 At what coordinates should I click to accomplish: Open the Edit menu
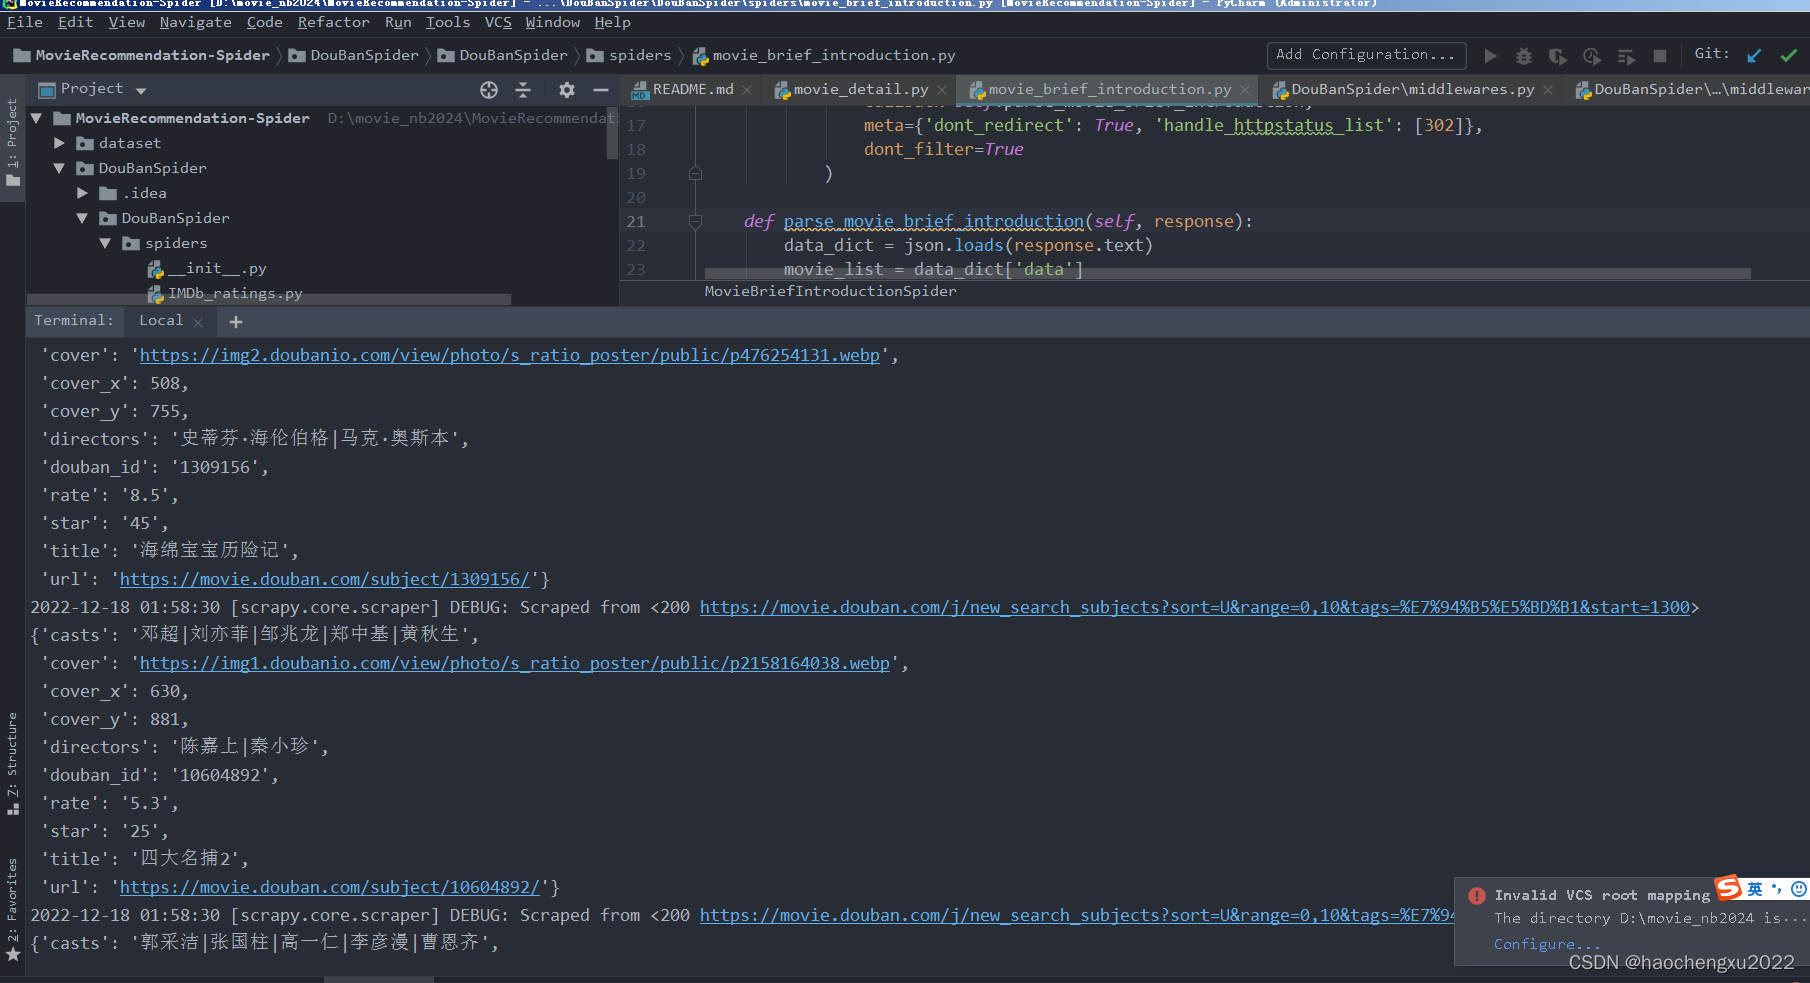point(75,22)
